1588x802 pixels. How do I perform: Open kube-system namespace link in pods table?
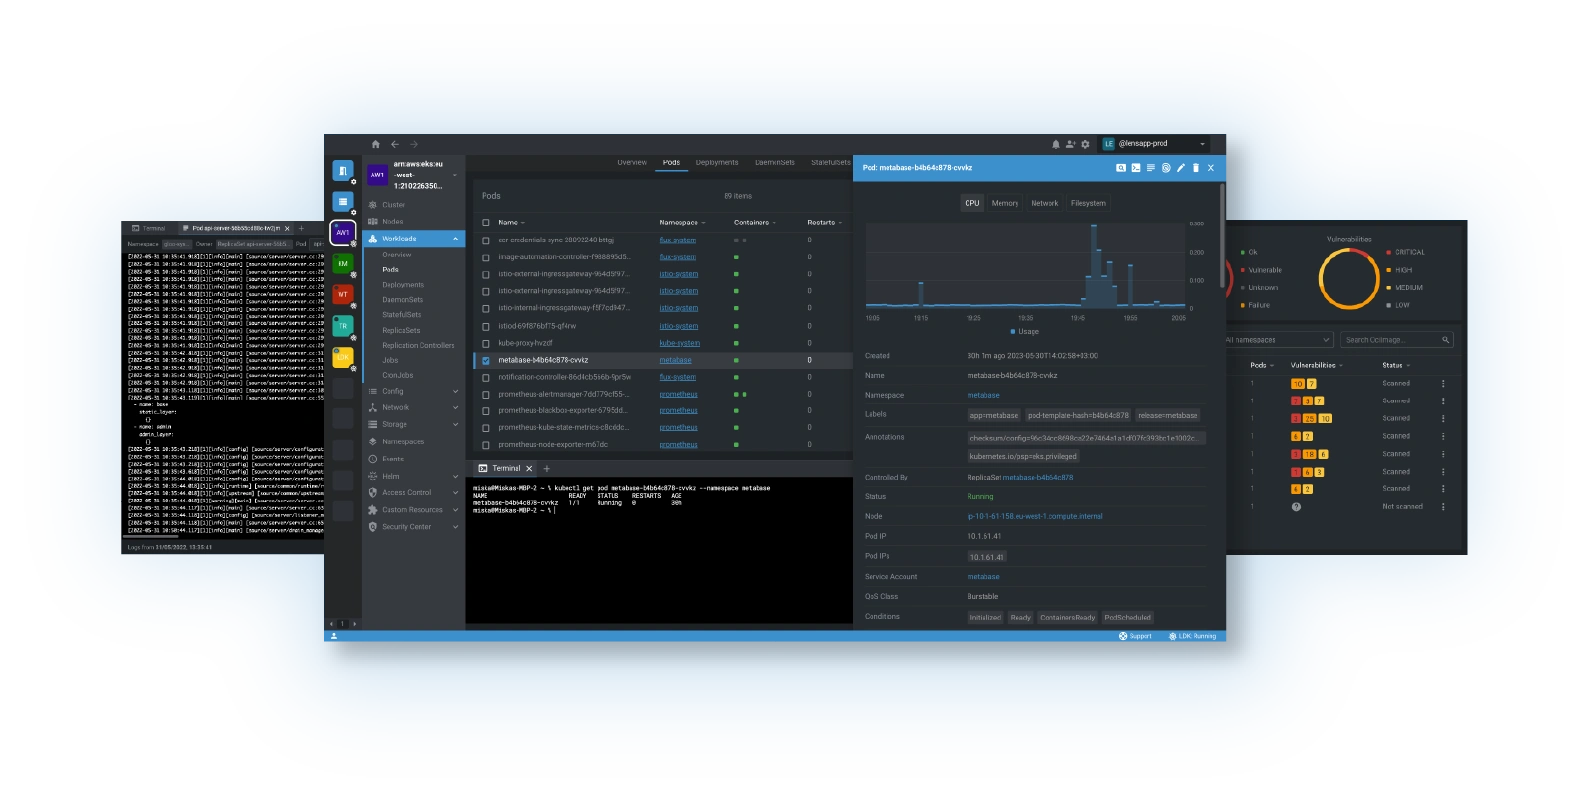pyautogui.click(x=680, y=343)
